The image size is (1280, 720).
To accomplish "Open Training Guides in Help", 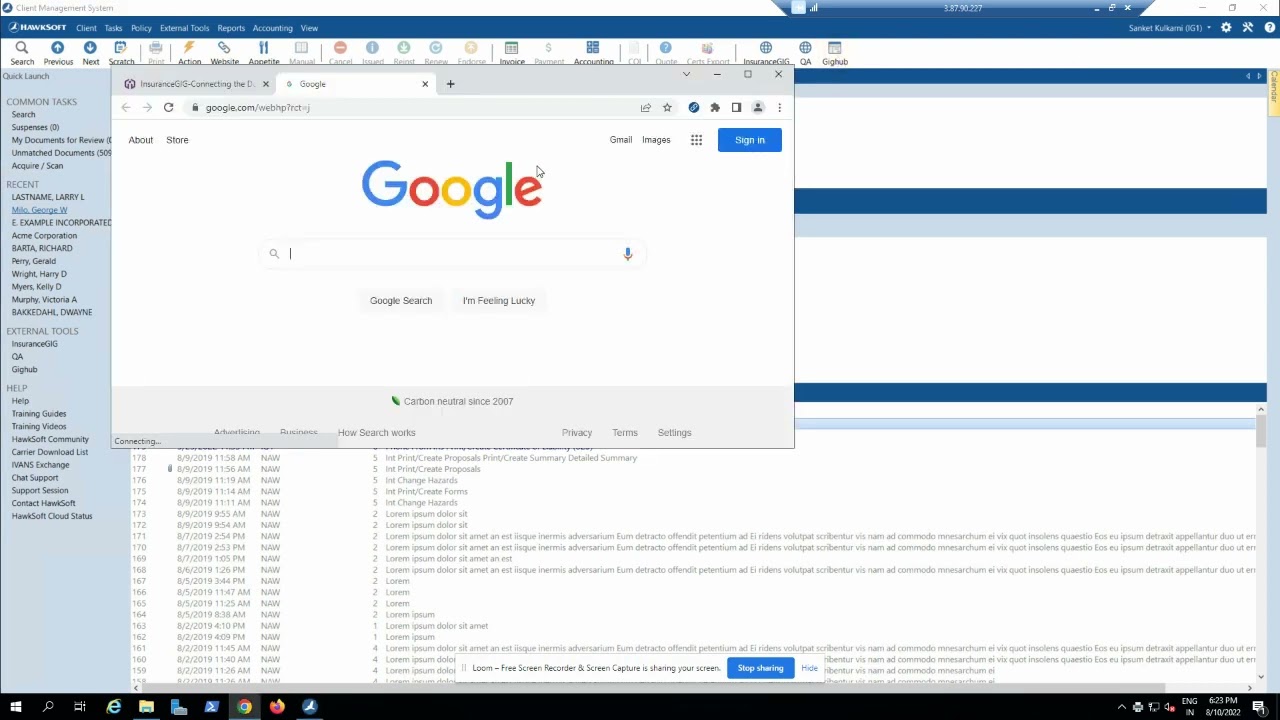I will click(x=39, y=414).
